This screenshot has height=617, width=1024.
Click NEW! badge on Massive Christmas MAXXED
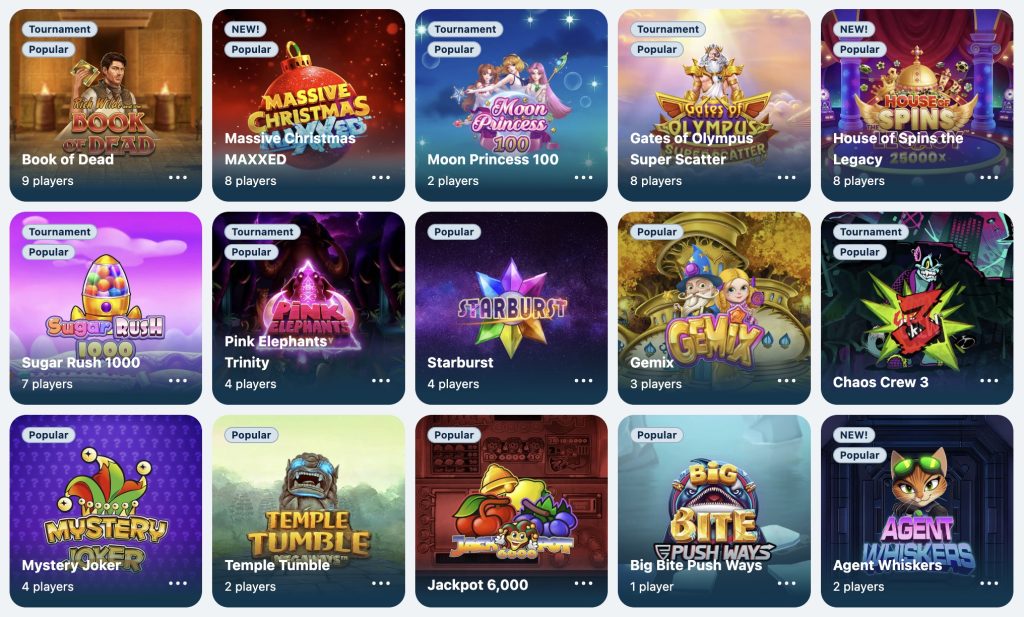coord(246,29)
